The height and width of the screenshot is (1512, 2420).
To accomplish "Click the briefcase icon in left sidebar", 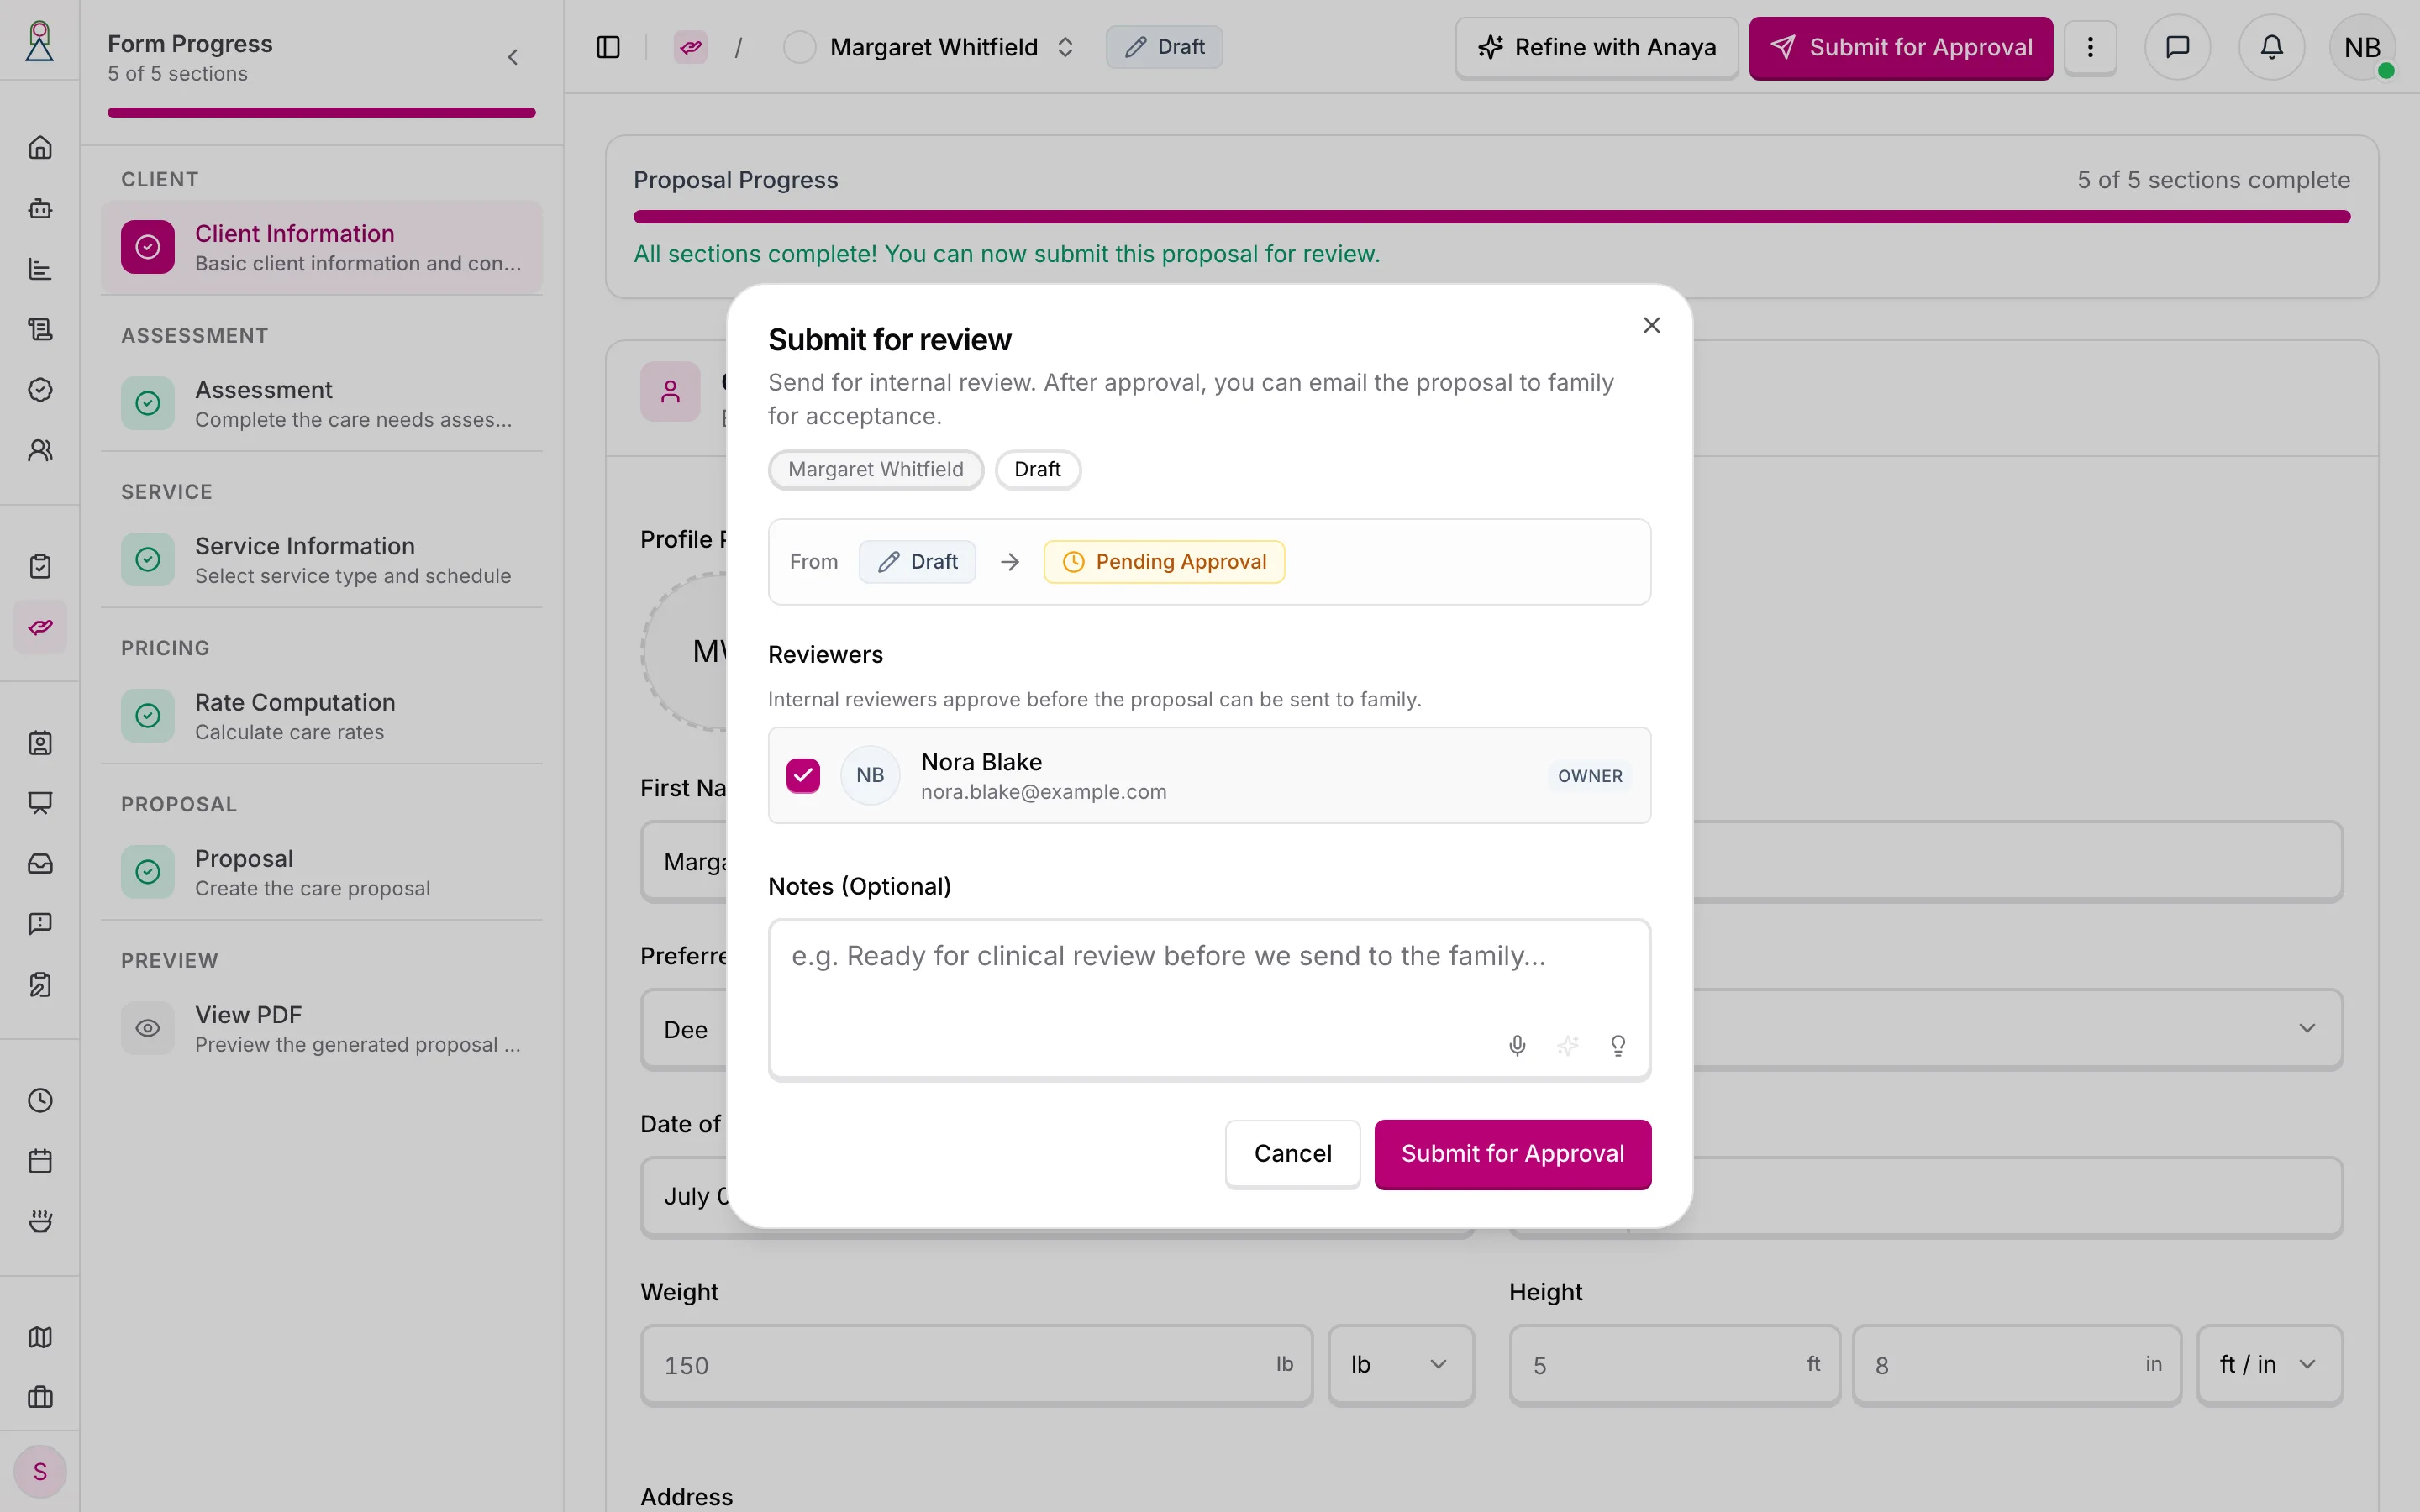I will click(x=40, y=1397).
